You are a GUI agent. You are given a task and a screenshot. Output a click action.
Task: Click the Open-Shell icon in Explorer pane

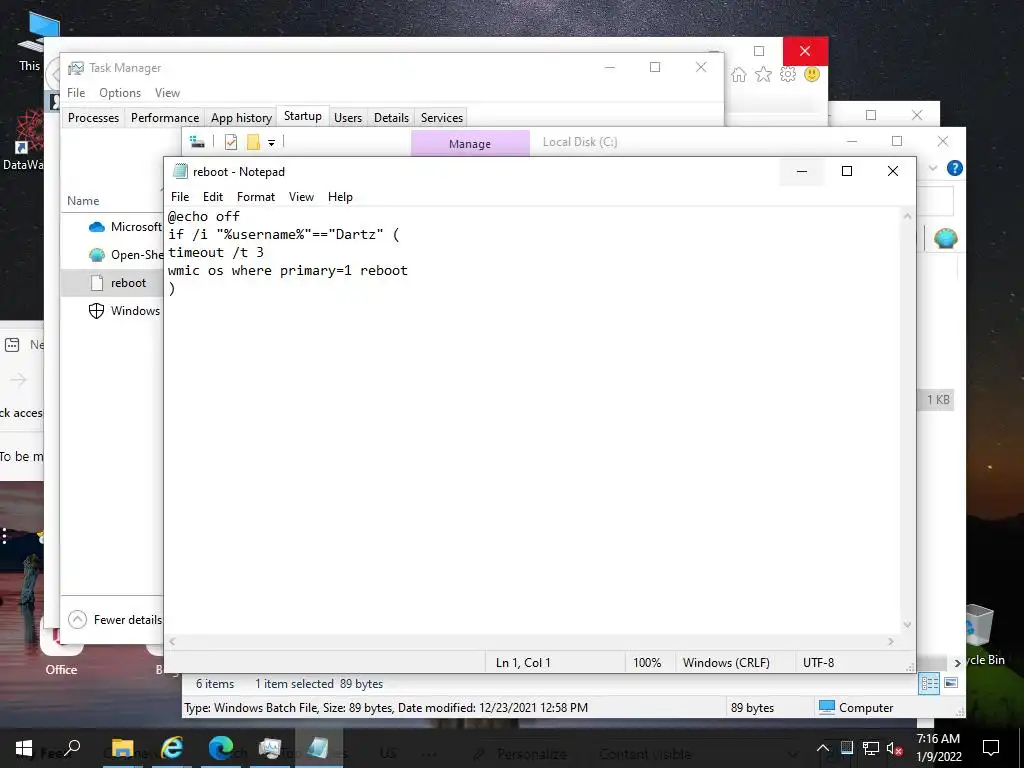click(945, 238)
